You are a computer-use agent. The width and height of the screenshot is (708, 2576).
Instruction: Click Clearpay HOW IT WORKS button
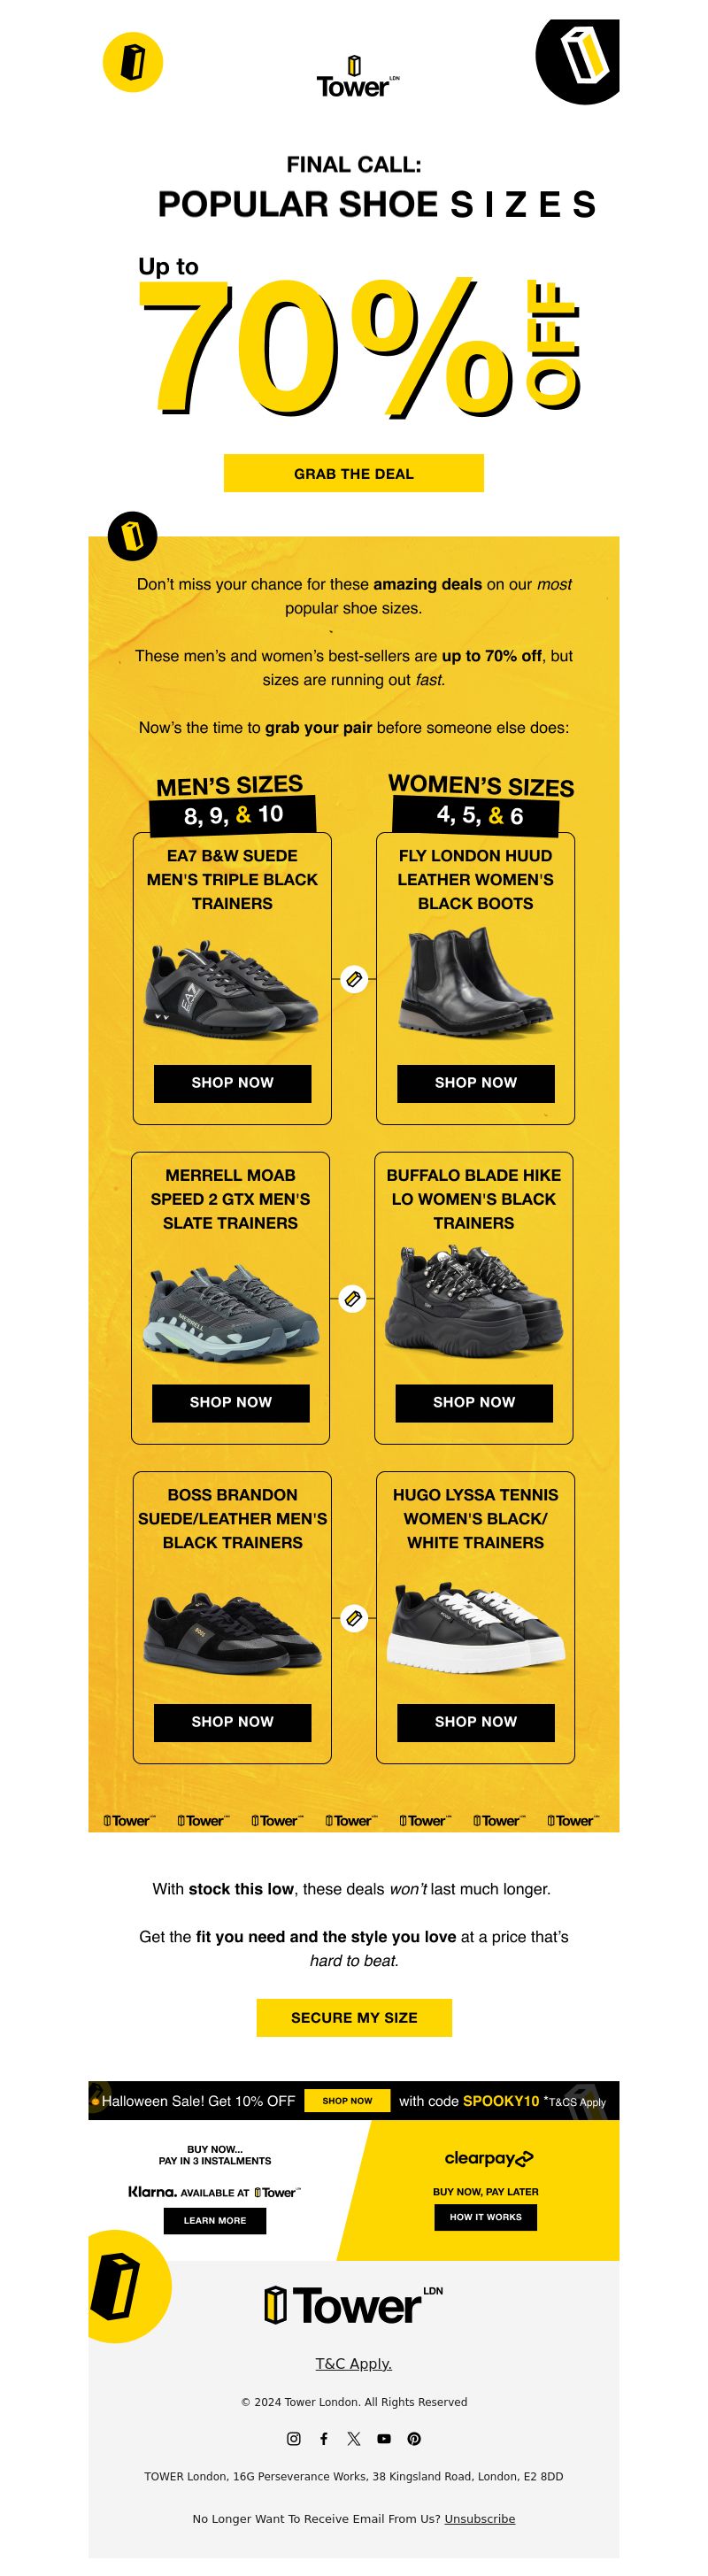click(486, 2217)
